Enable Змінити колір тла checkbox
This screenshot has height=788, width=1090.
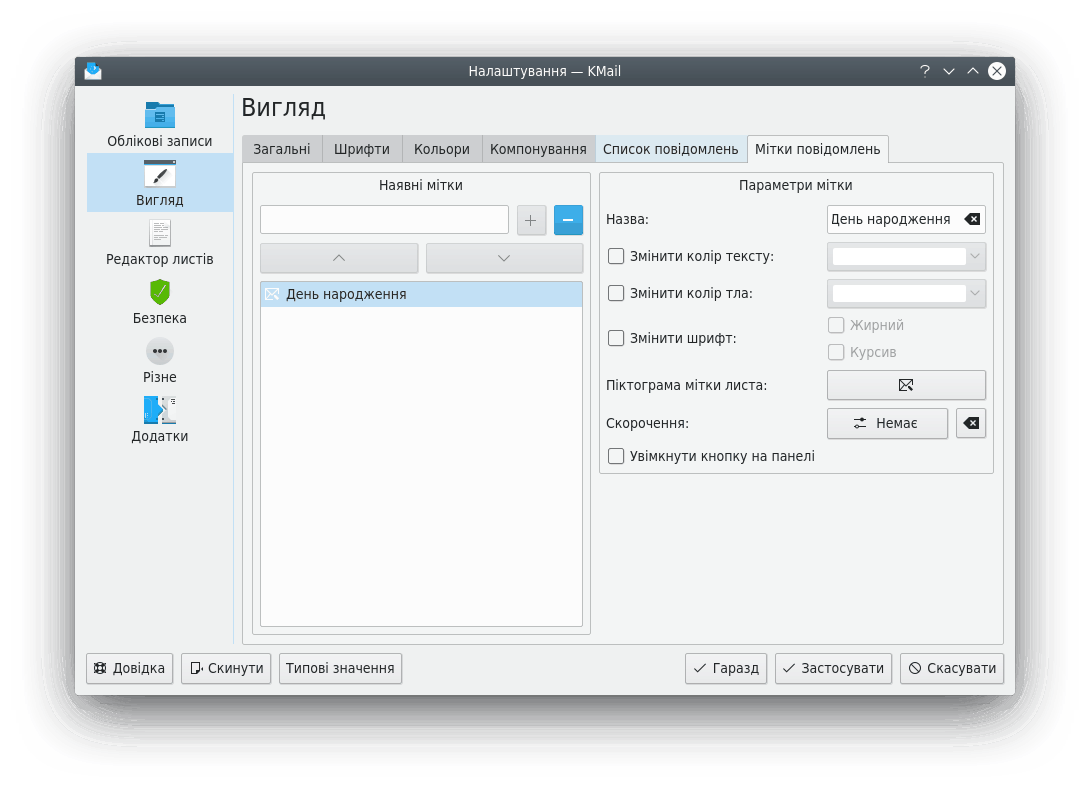(x=616, y=293)
